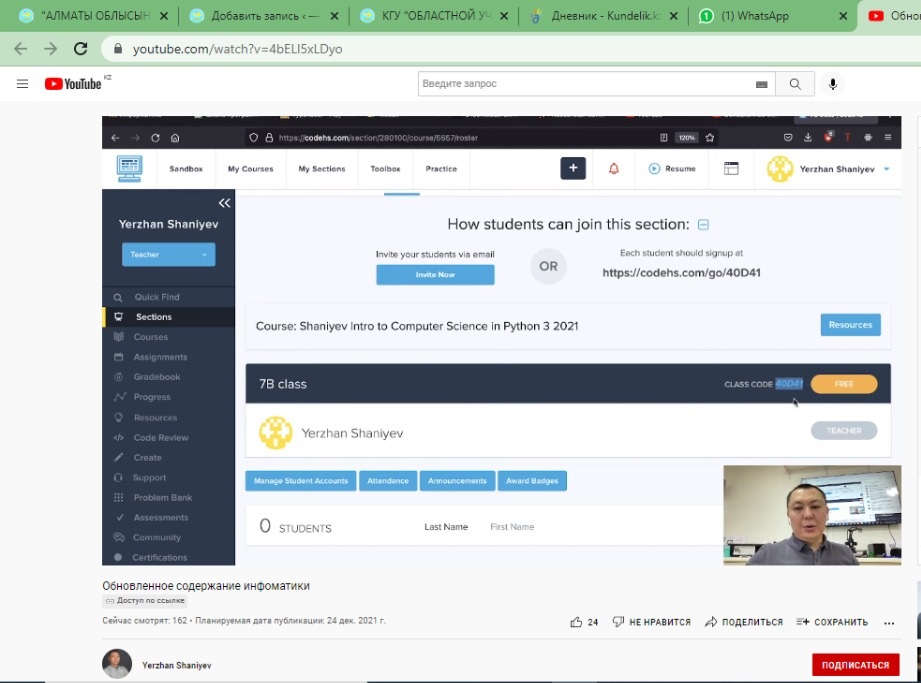Open the Award Badges button
921x683 pixels.
coord(532,480)
